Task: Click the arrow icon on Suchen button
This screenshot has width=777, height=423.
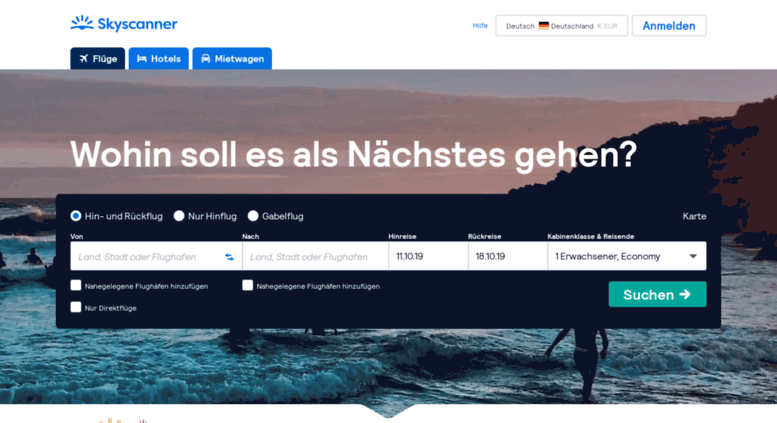Action: pos(685,294)
